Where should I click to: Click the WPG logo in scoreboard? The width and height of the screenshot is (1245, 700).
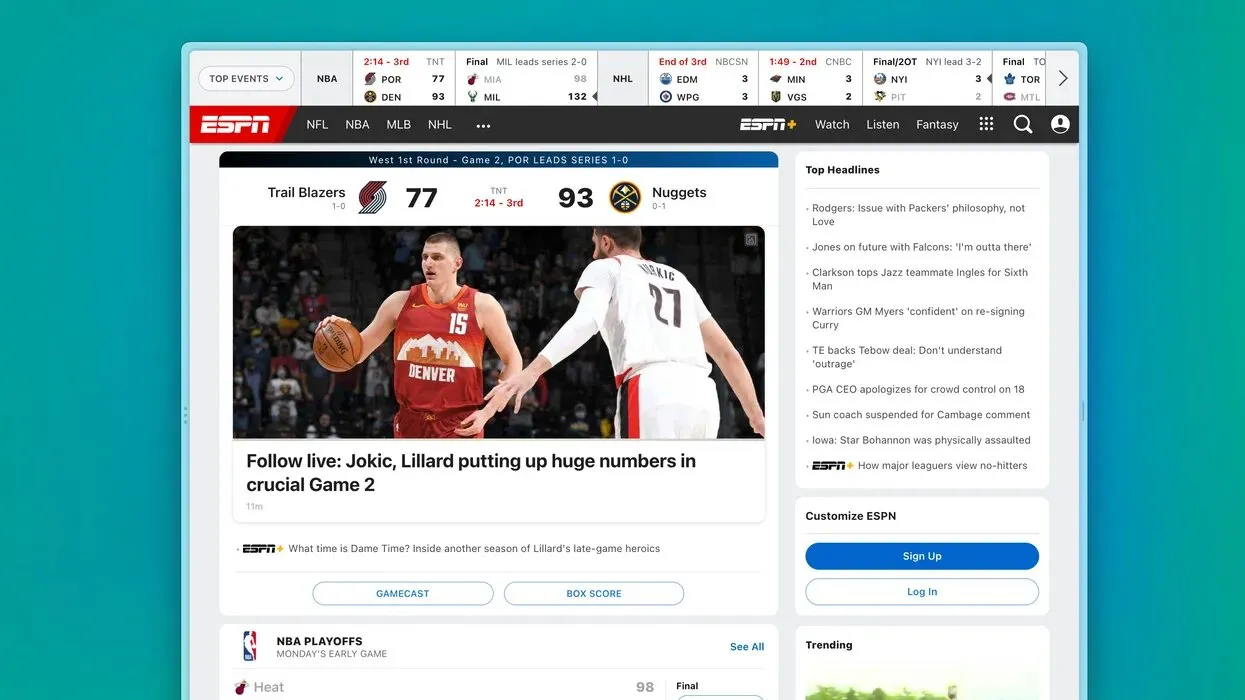pos(666,97)
